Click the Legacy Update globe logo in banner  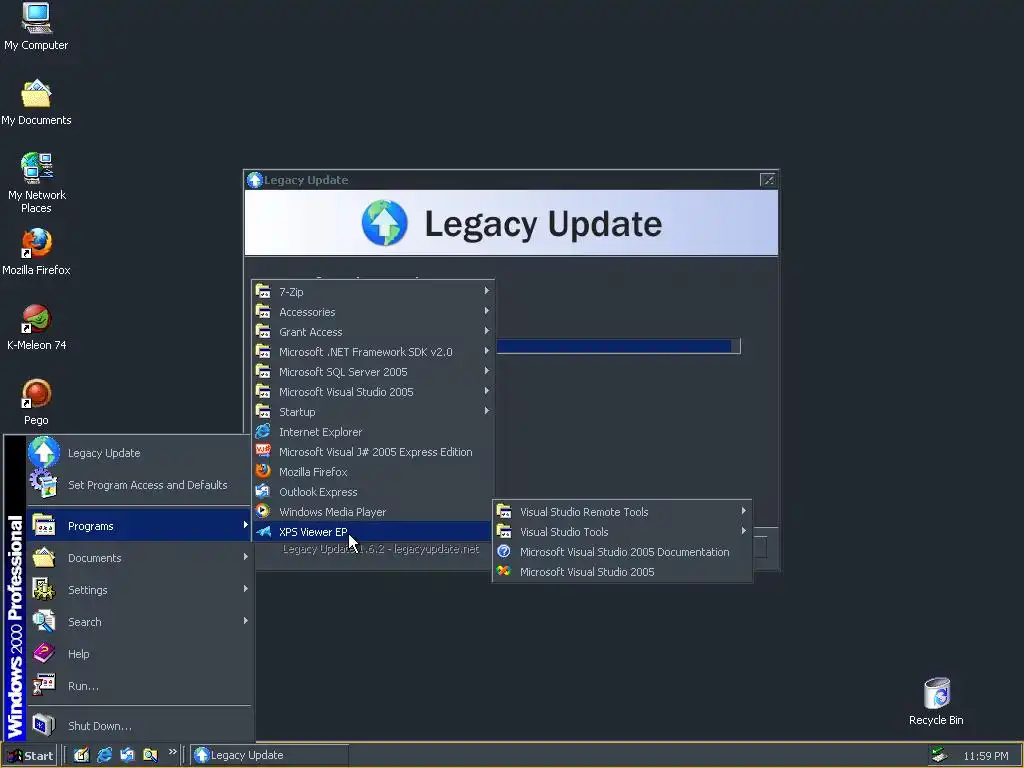click(385, 223)
